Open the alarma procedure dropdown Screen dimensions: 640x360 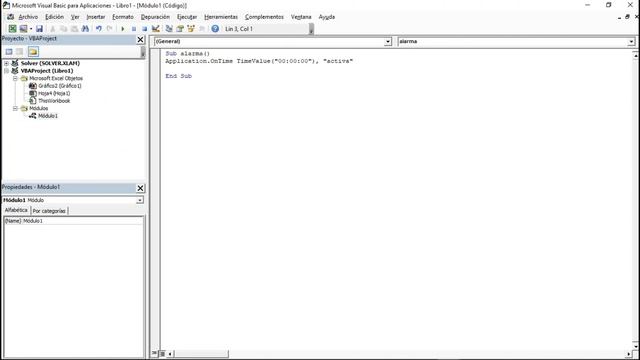pyautogui.click(x=631, y=42)
